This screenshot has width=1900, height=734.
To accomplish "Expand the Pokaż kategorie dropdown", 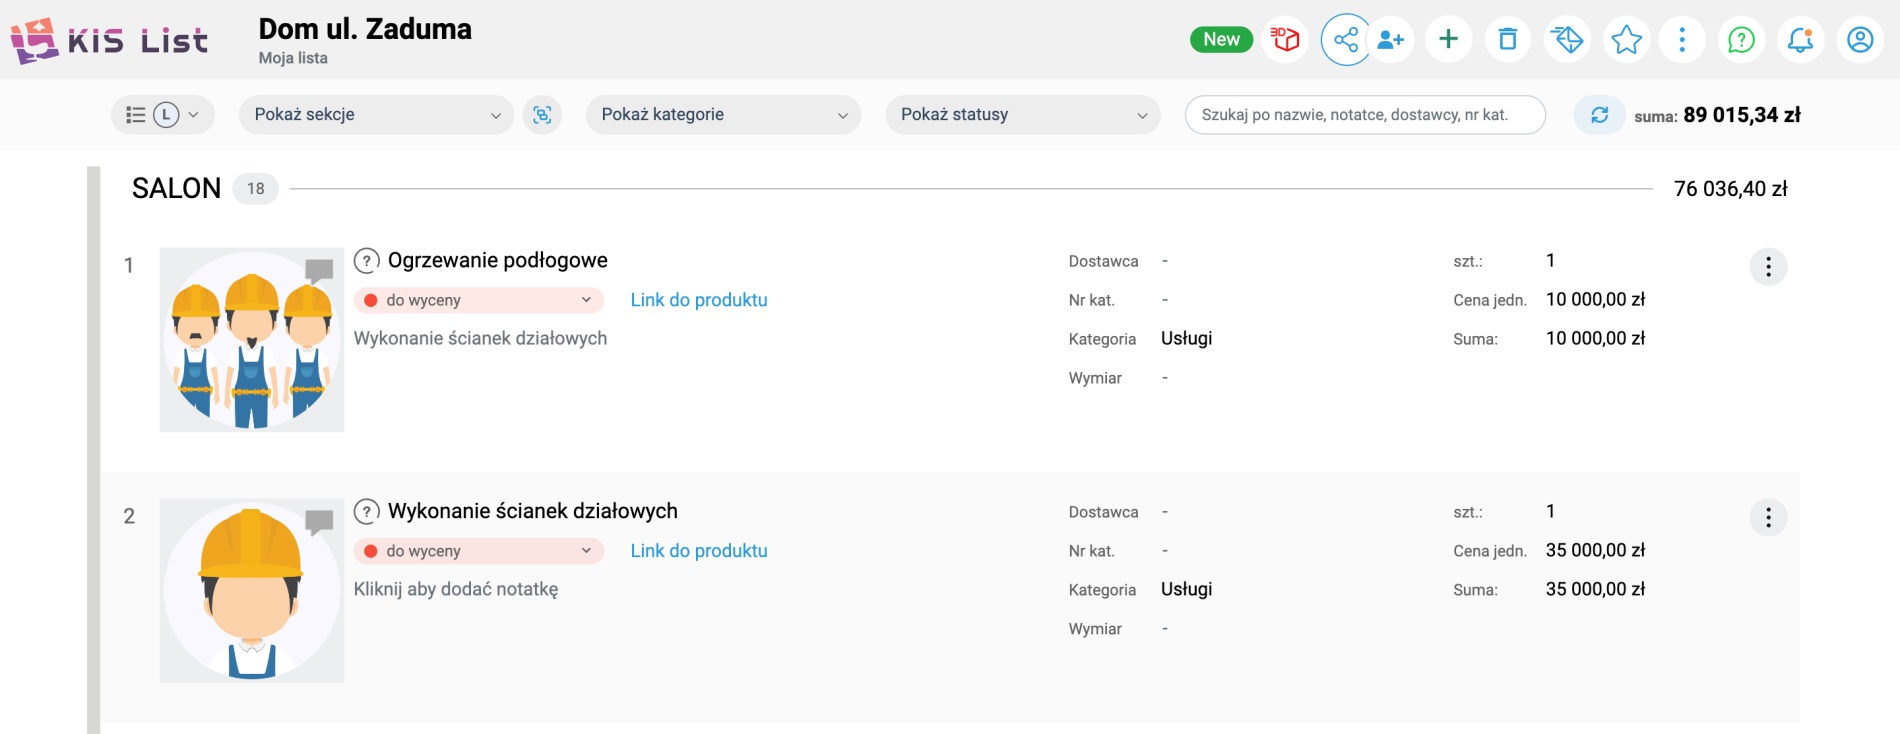I will tap(723, 115).
